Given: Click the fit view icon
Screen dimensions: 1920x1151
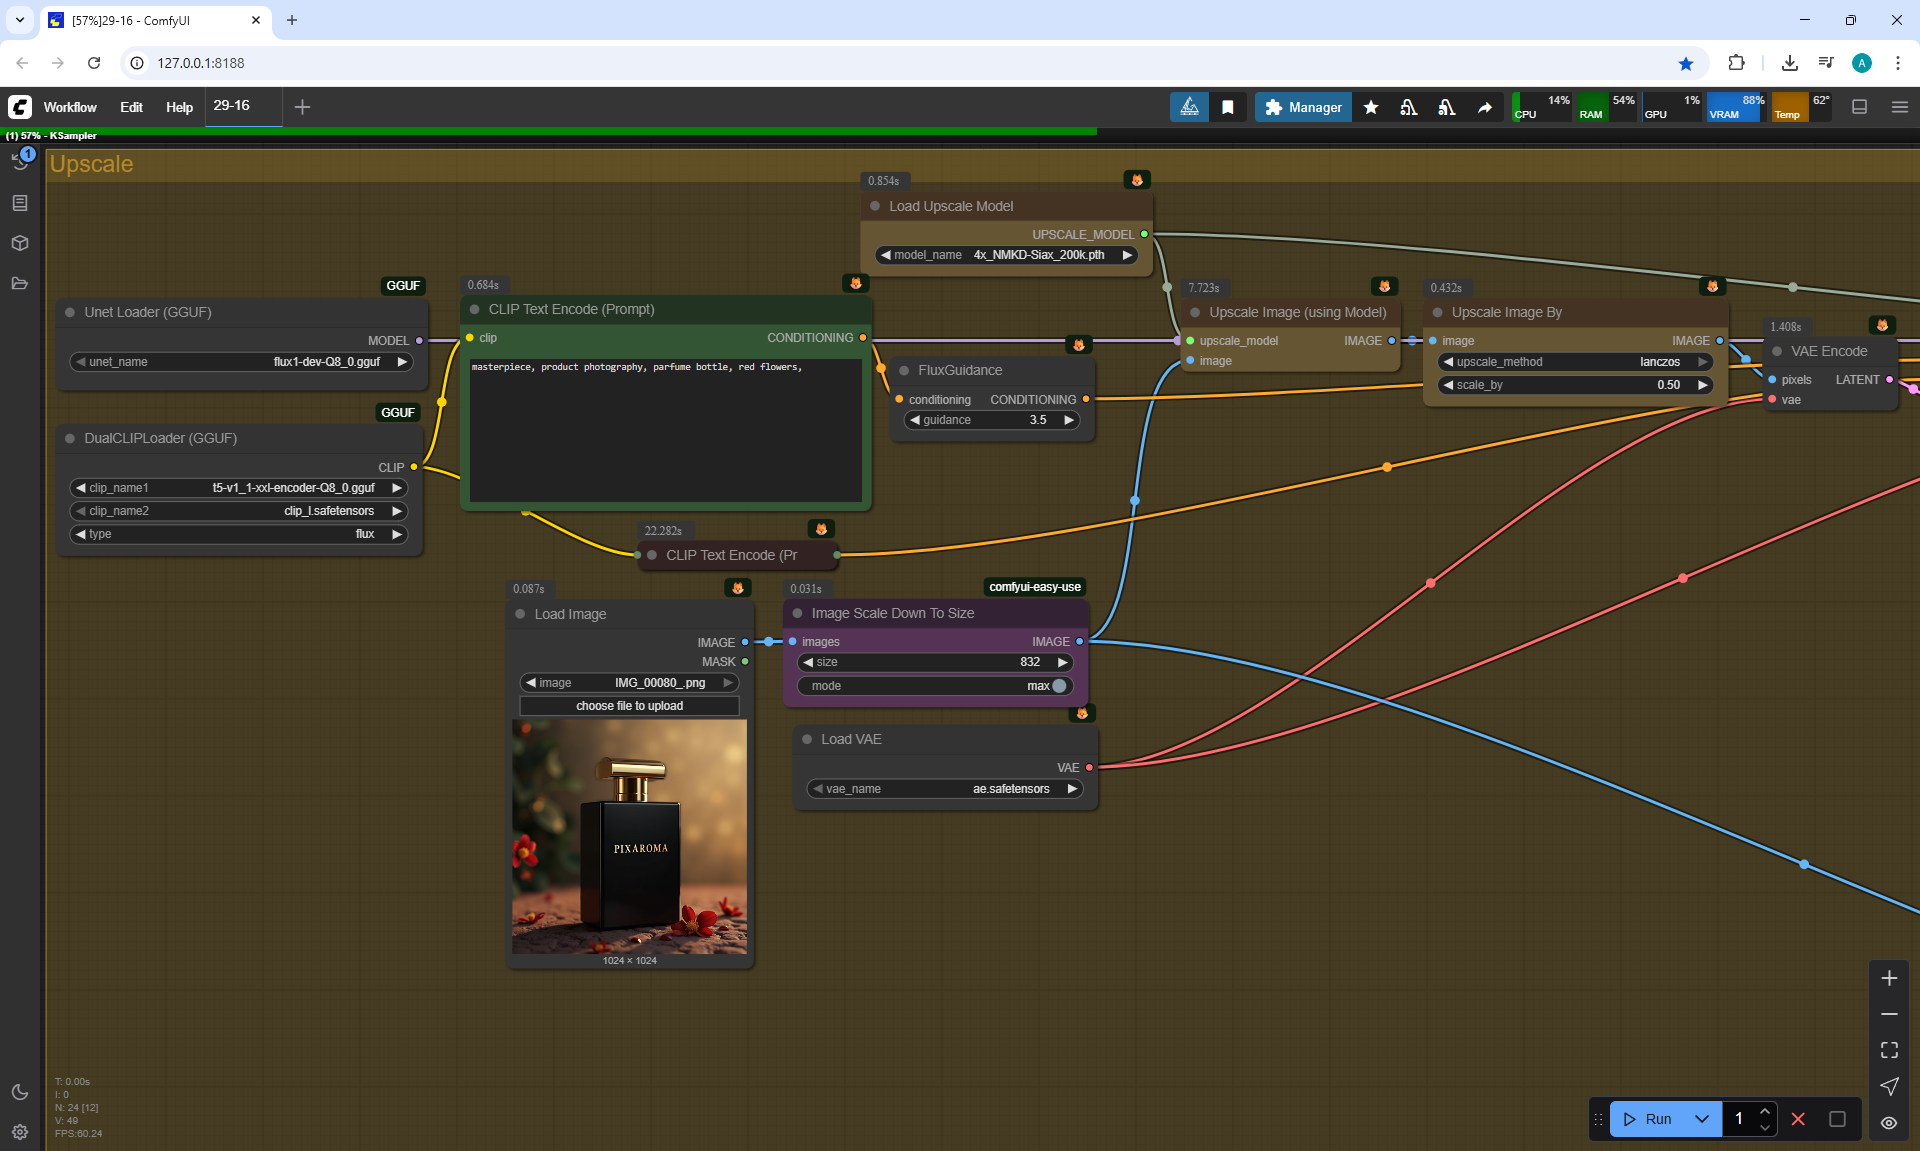Looking at the screenshot, I should coord(1889,1050).
